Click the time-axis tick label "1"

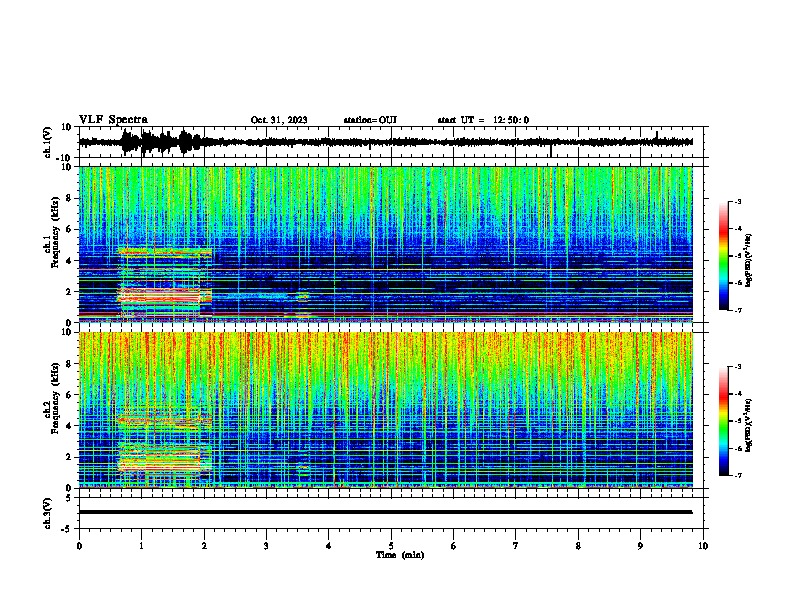(141, 546)
